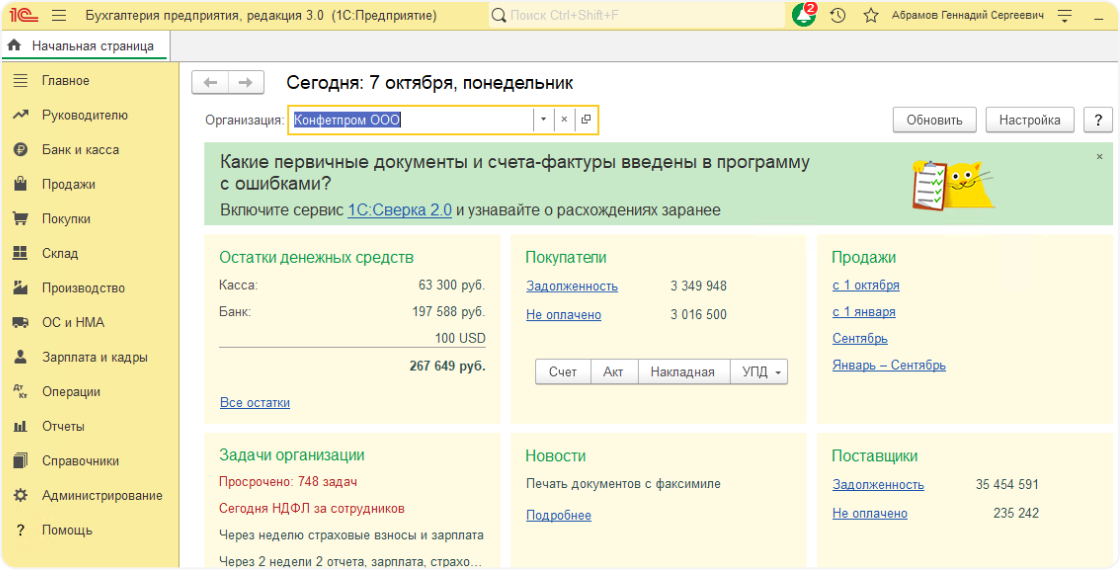Open notifications bell with badge 2
Viewport: 1120px width, 570px height.
click(x=804, y=14)
